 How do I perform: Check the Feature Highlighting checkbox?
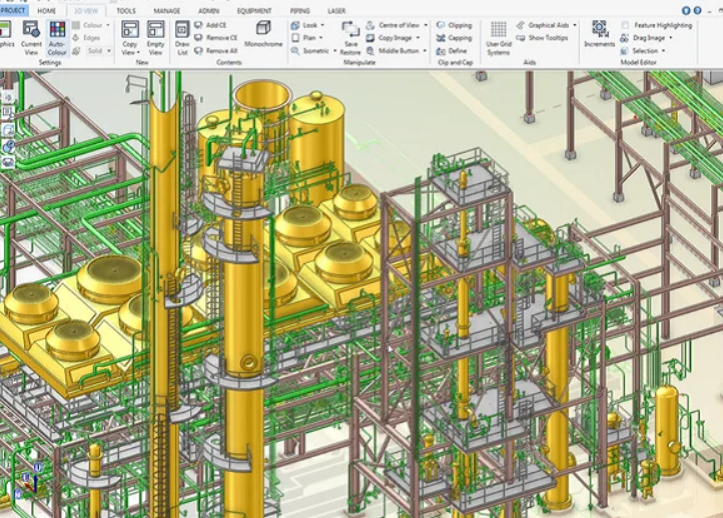[625, 25]
